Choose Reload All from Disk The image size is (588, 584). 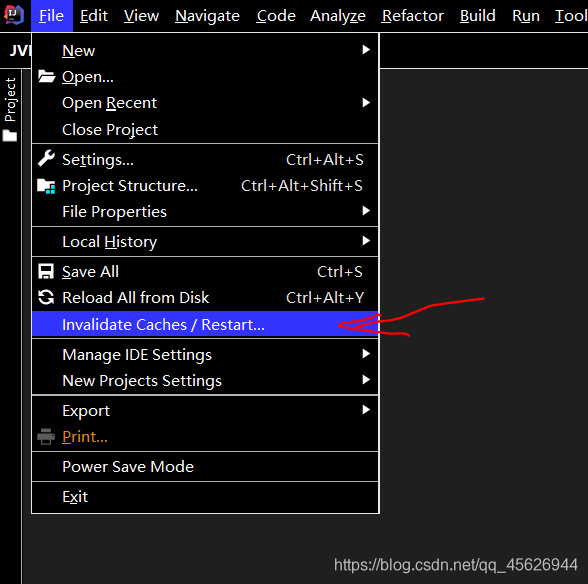pos(205,297)
